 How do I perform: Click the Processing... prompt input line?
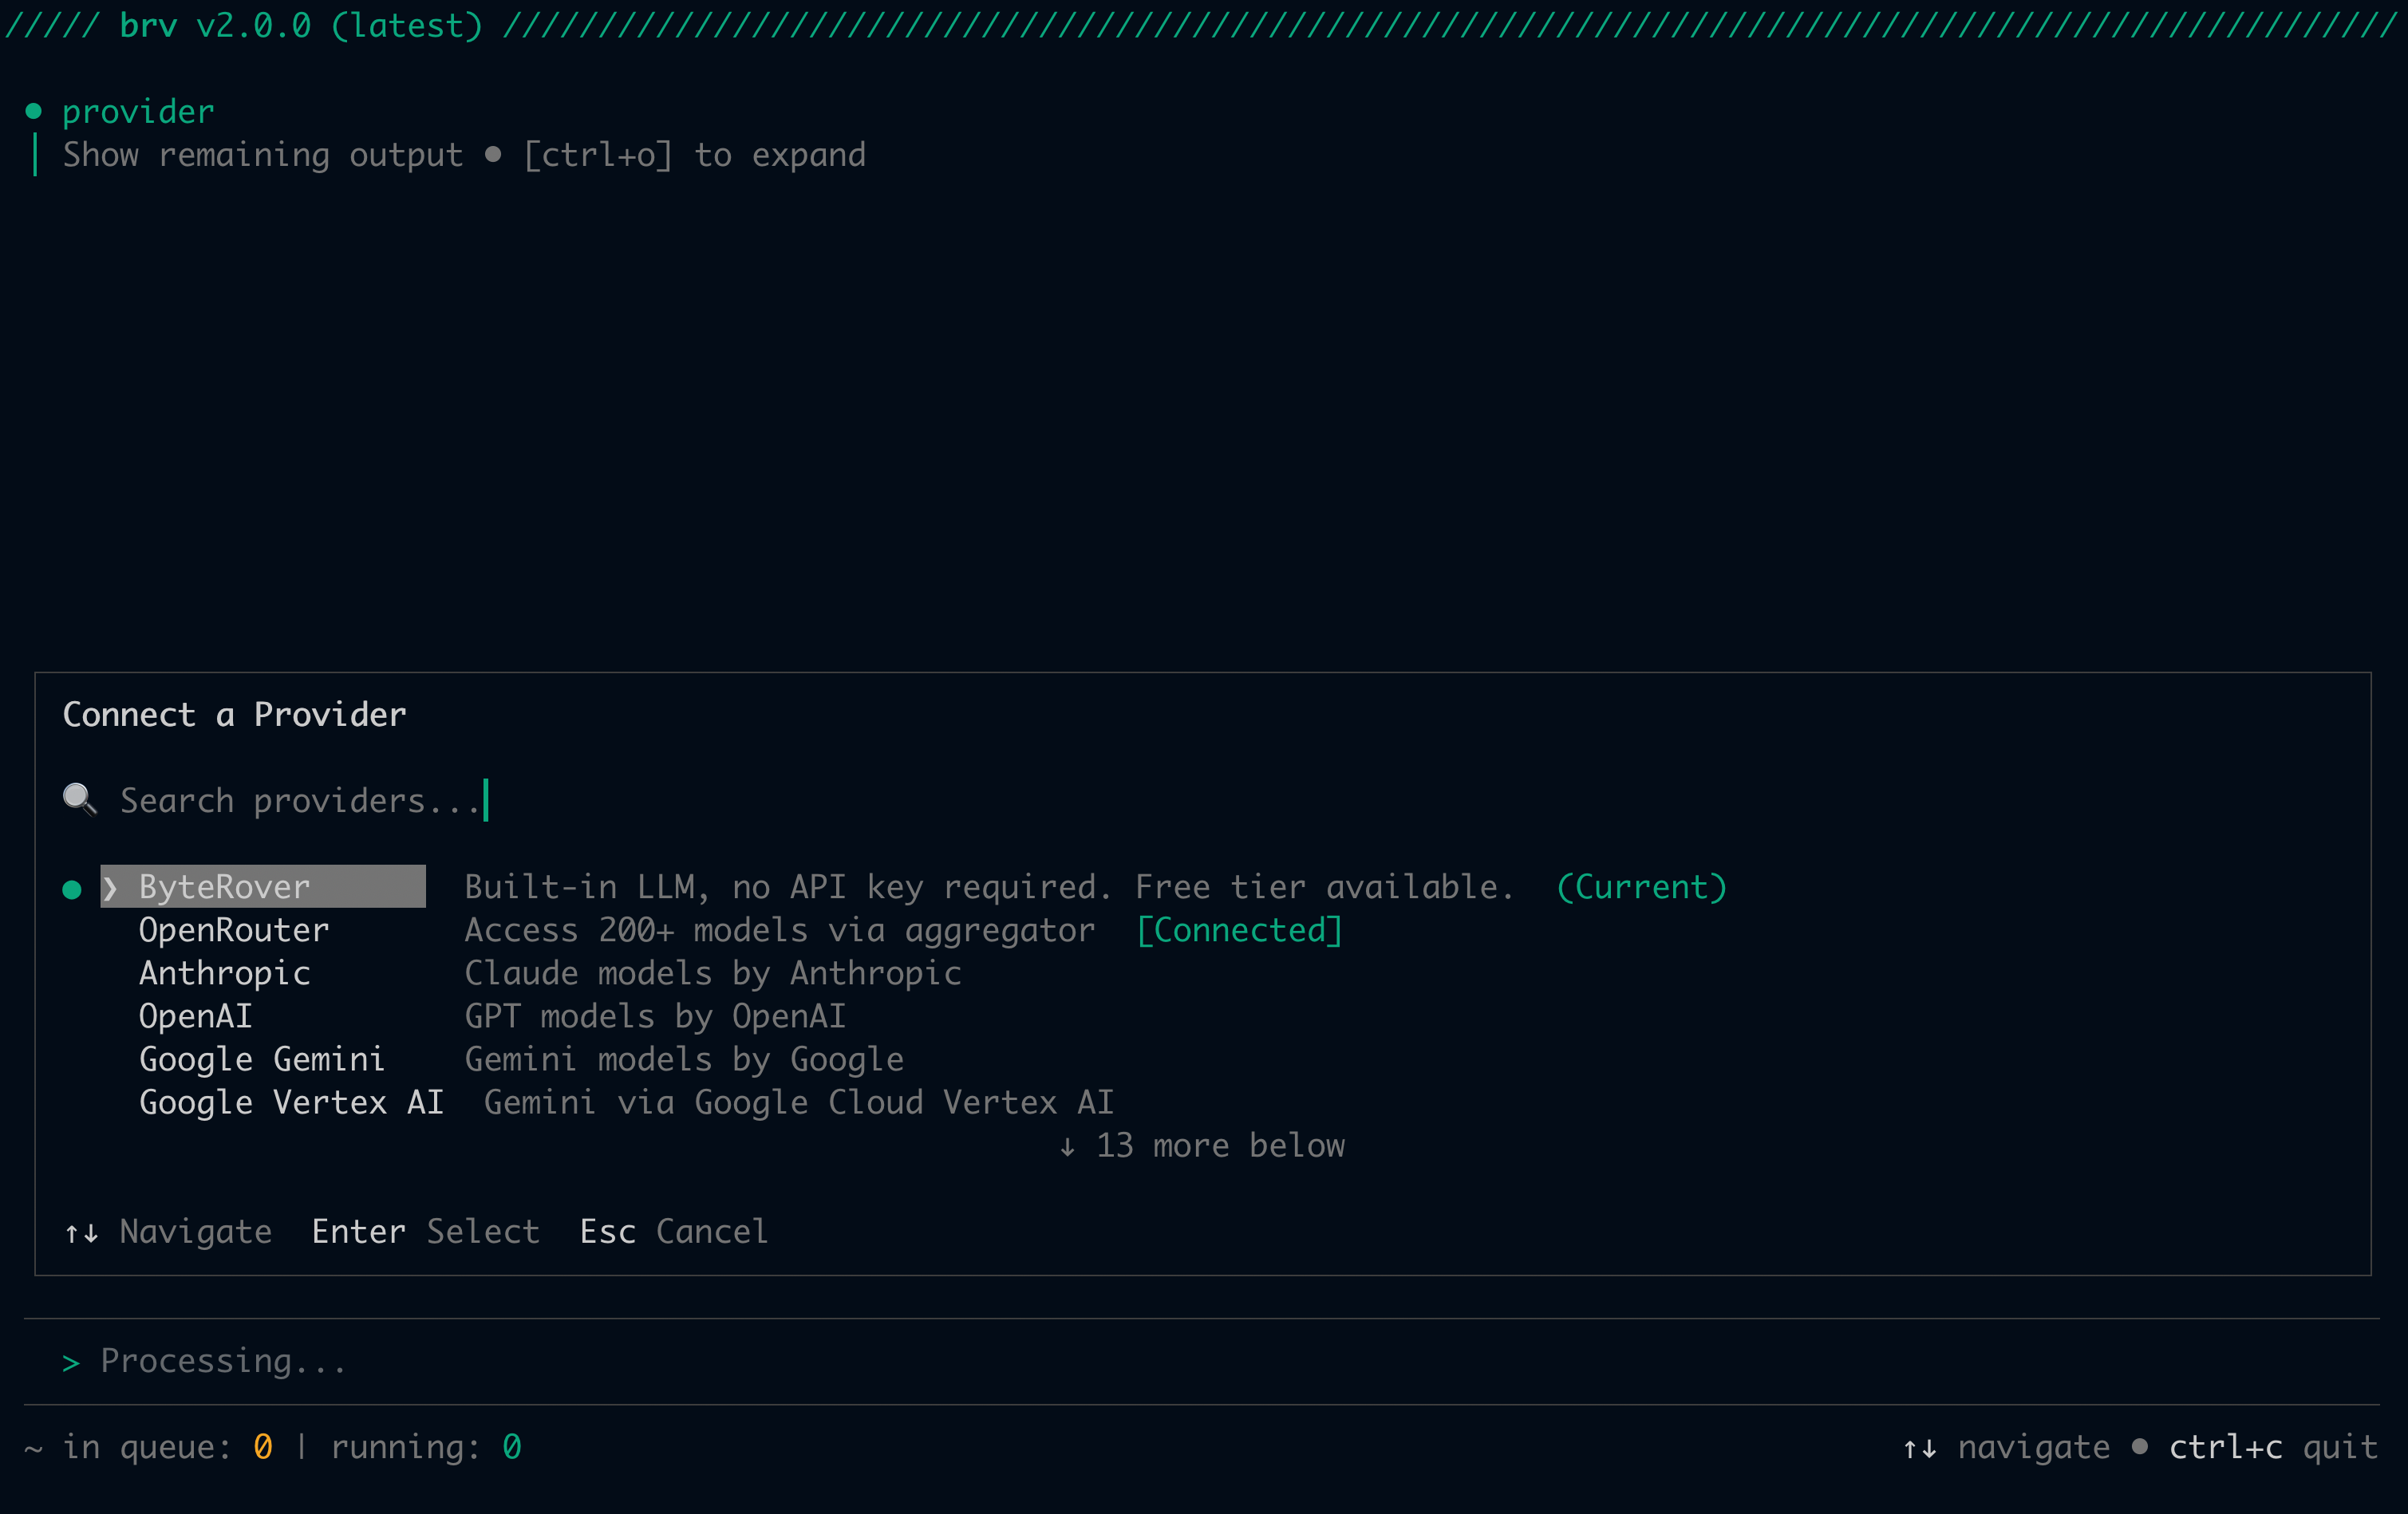click(x=1202, y=1361)
